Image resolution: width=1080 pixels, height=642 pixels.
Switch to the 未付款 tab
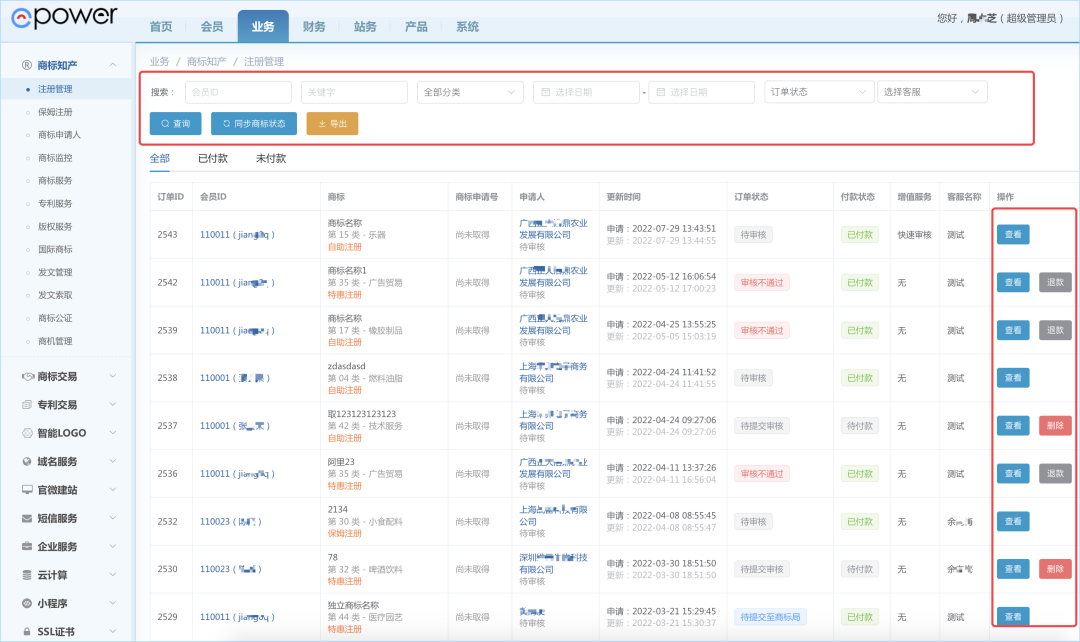click(x=271, y=158)
